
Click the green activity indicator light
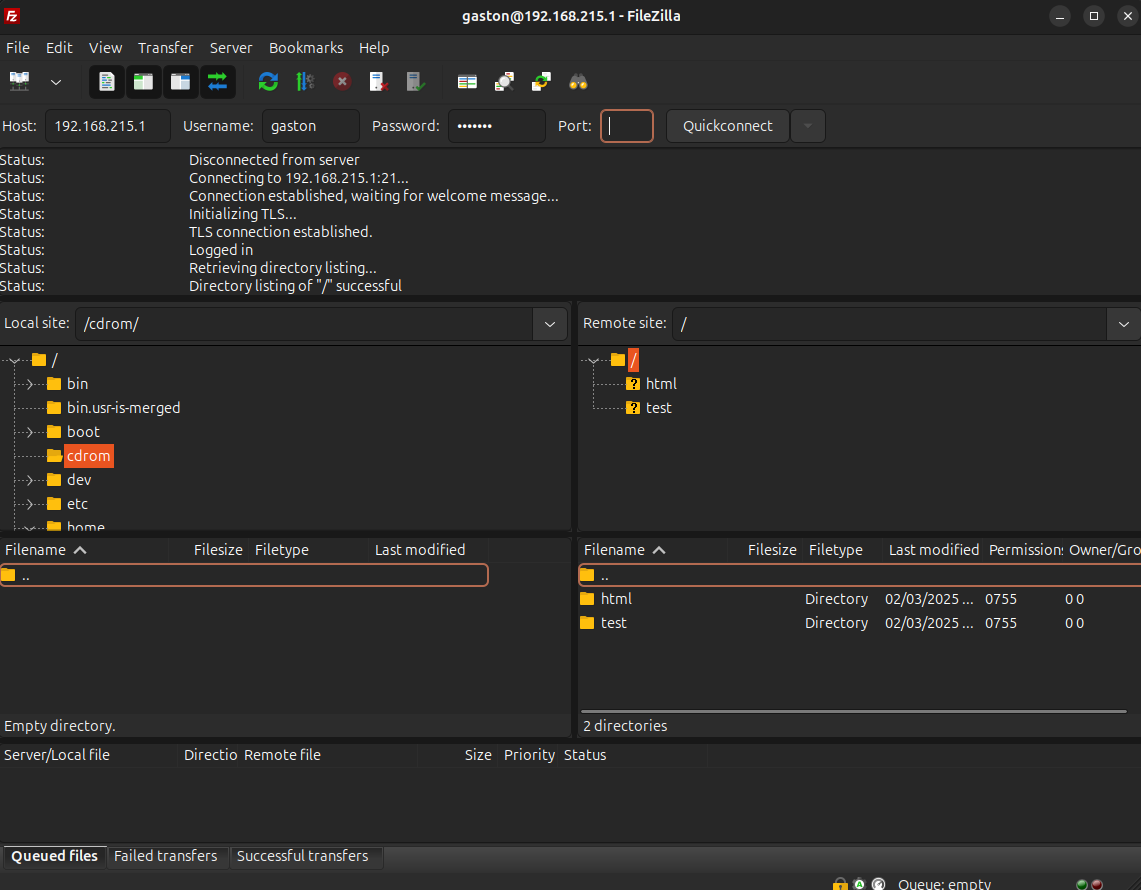[x=1082, y=885]
